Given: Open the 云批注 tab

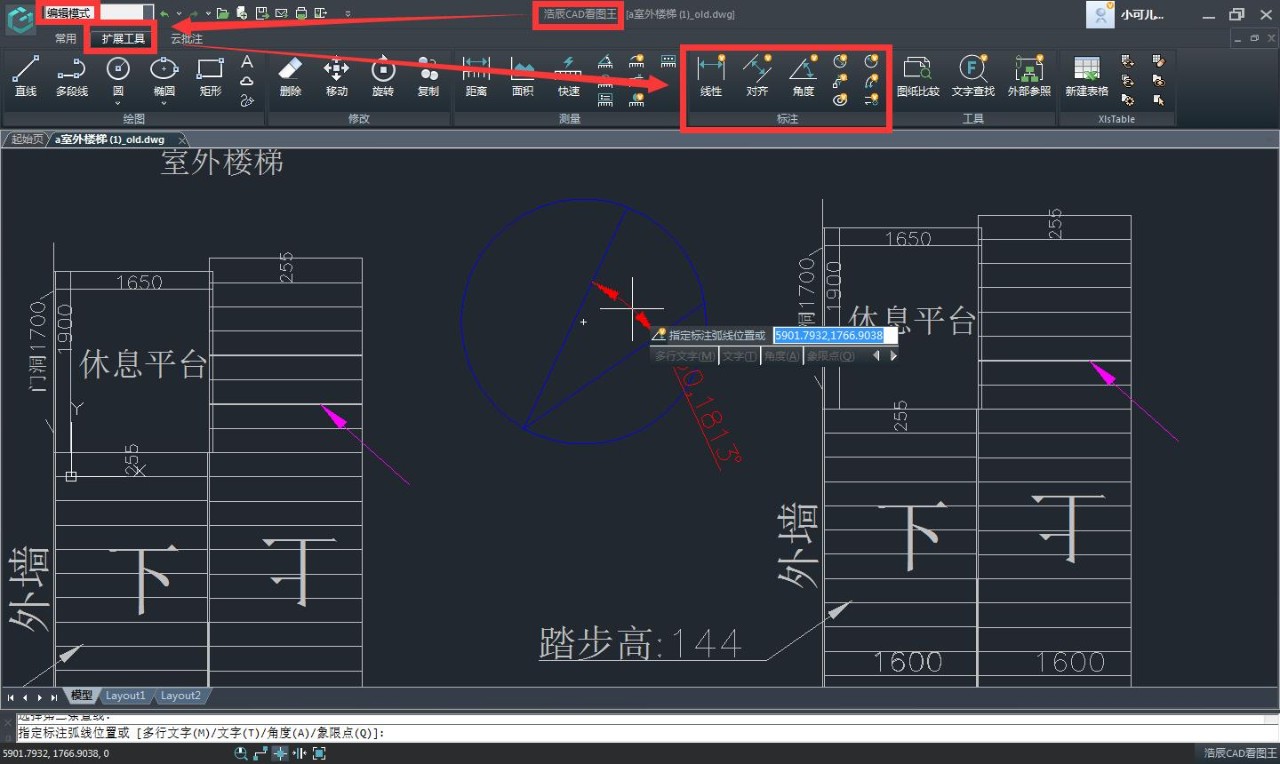Looking at the screenshot, I should (186, 38).
